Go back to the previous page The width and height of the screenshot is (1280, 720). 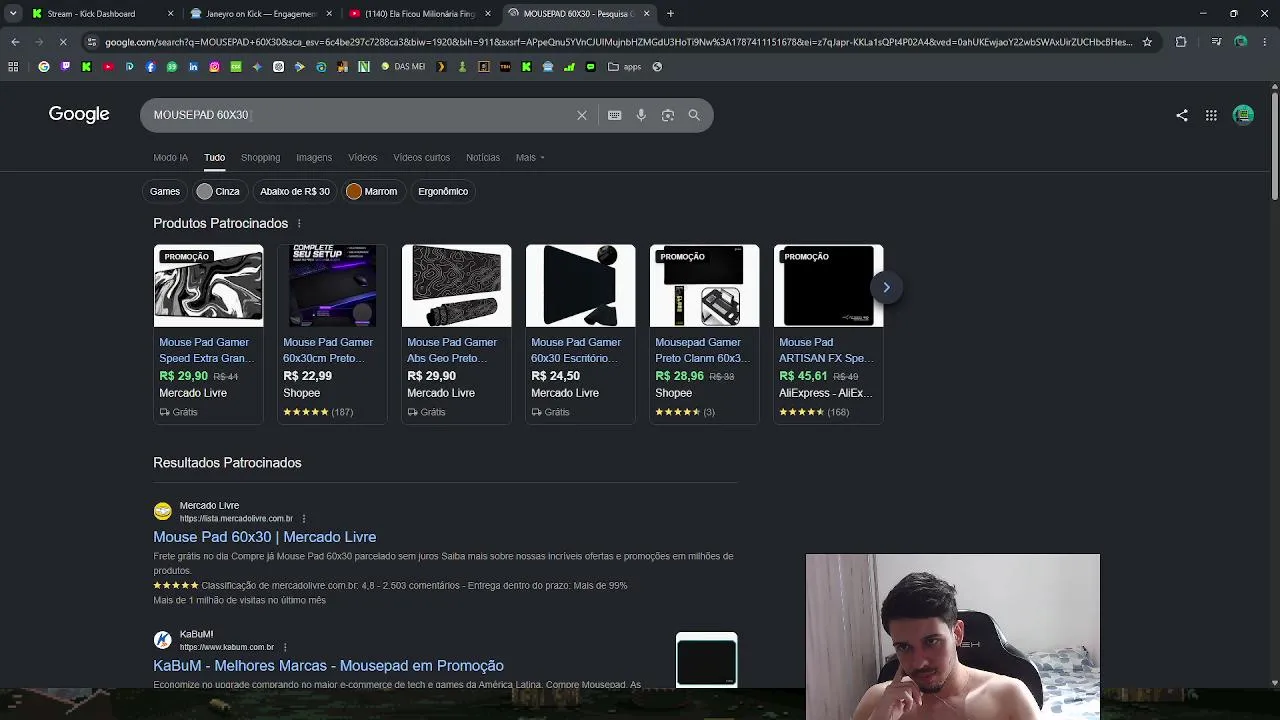[15, 42]
